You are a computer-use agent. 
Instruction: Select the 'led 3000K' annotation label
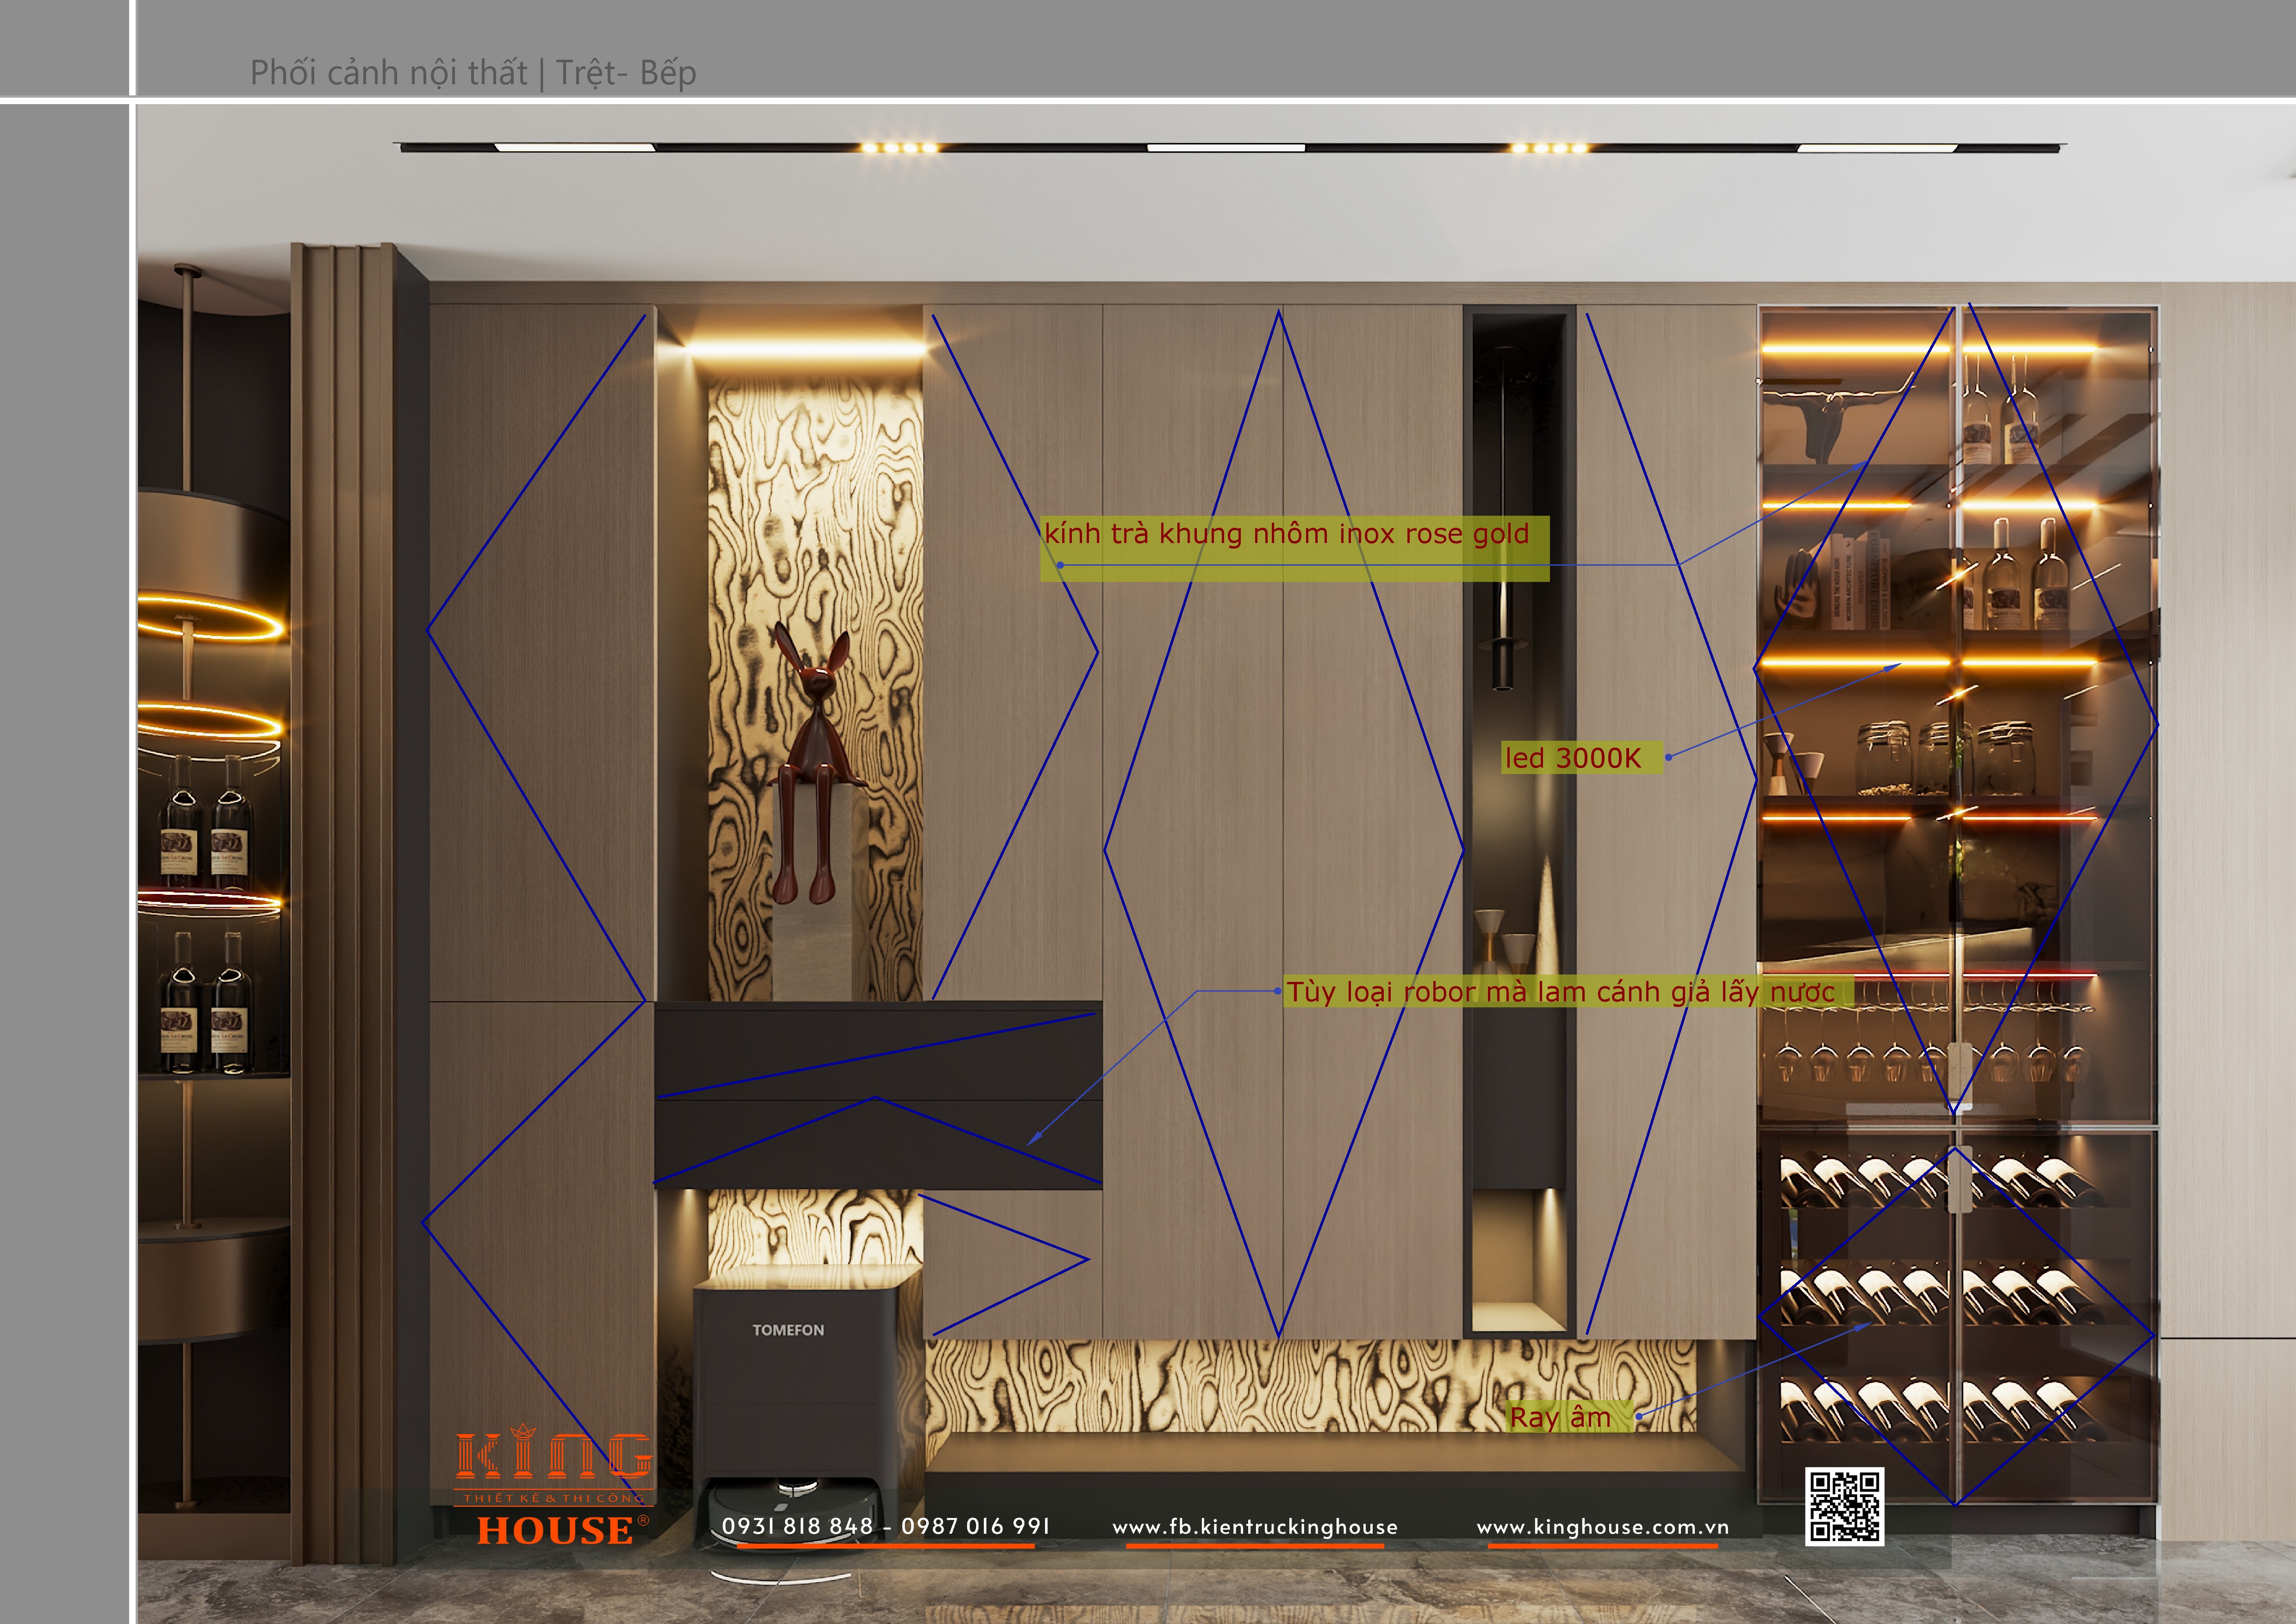1573,758
